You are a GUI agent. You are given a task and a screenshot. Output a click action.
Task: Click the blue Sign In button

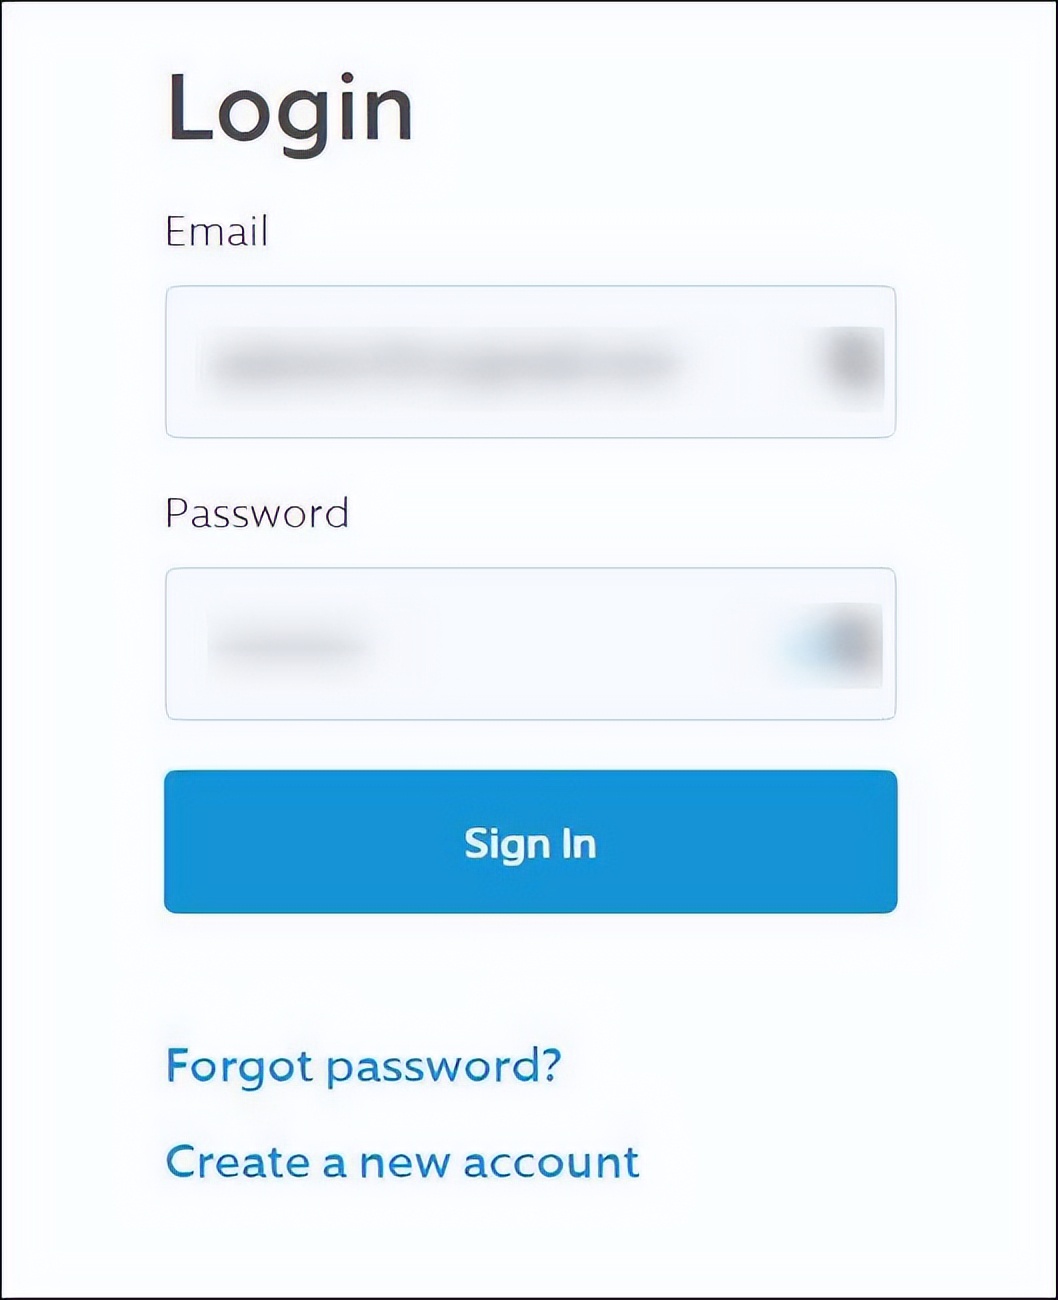click(x=530, y=841)
